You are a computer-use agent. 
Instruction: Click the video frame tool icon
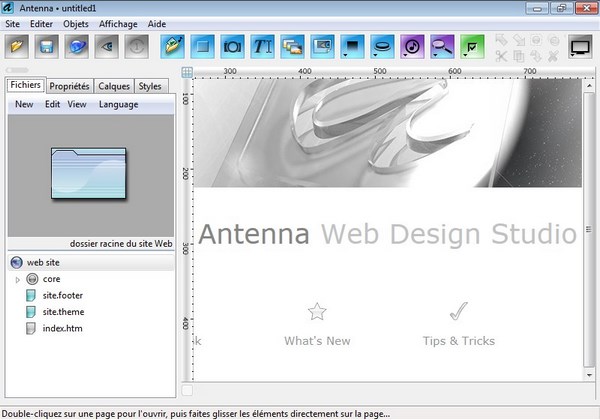(x=322, y=47)
